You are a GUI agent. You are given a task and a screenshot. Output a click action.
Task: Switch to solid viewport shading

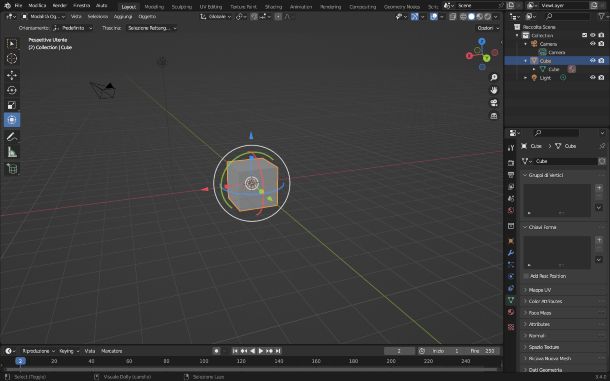click(x=472, y=17)
